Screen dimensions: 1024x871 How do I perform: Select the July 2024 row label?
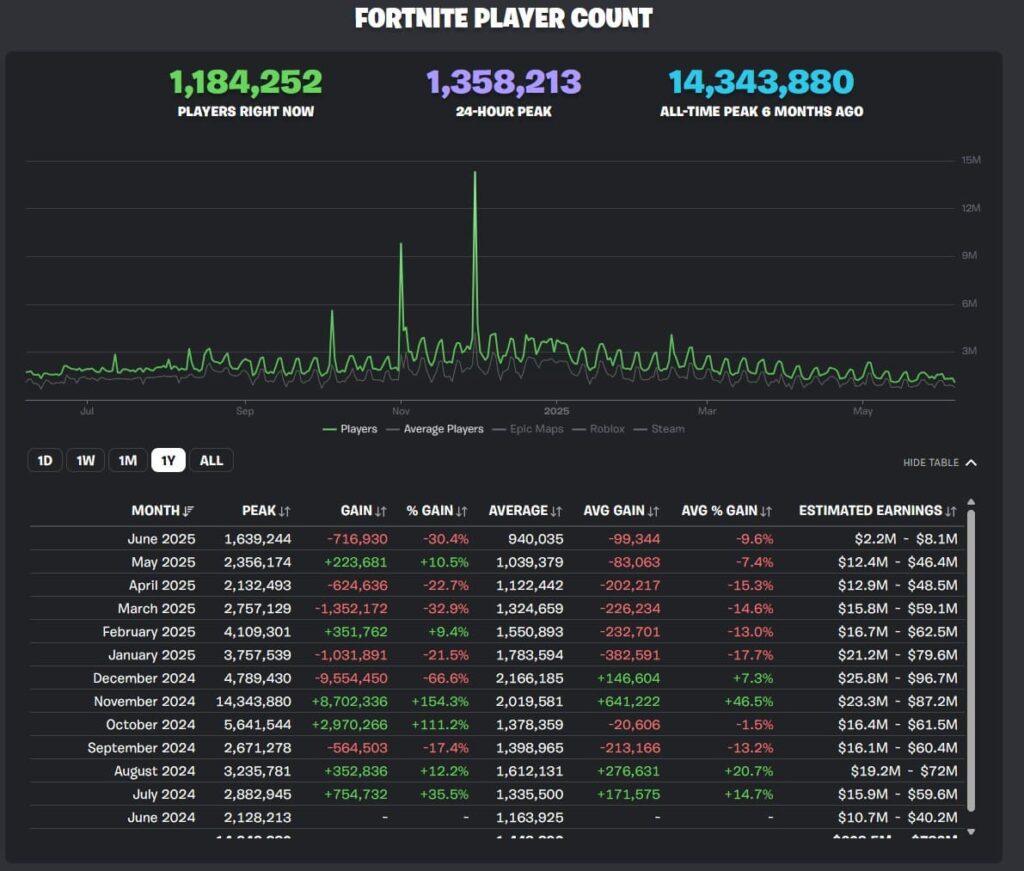point(164,794)
